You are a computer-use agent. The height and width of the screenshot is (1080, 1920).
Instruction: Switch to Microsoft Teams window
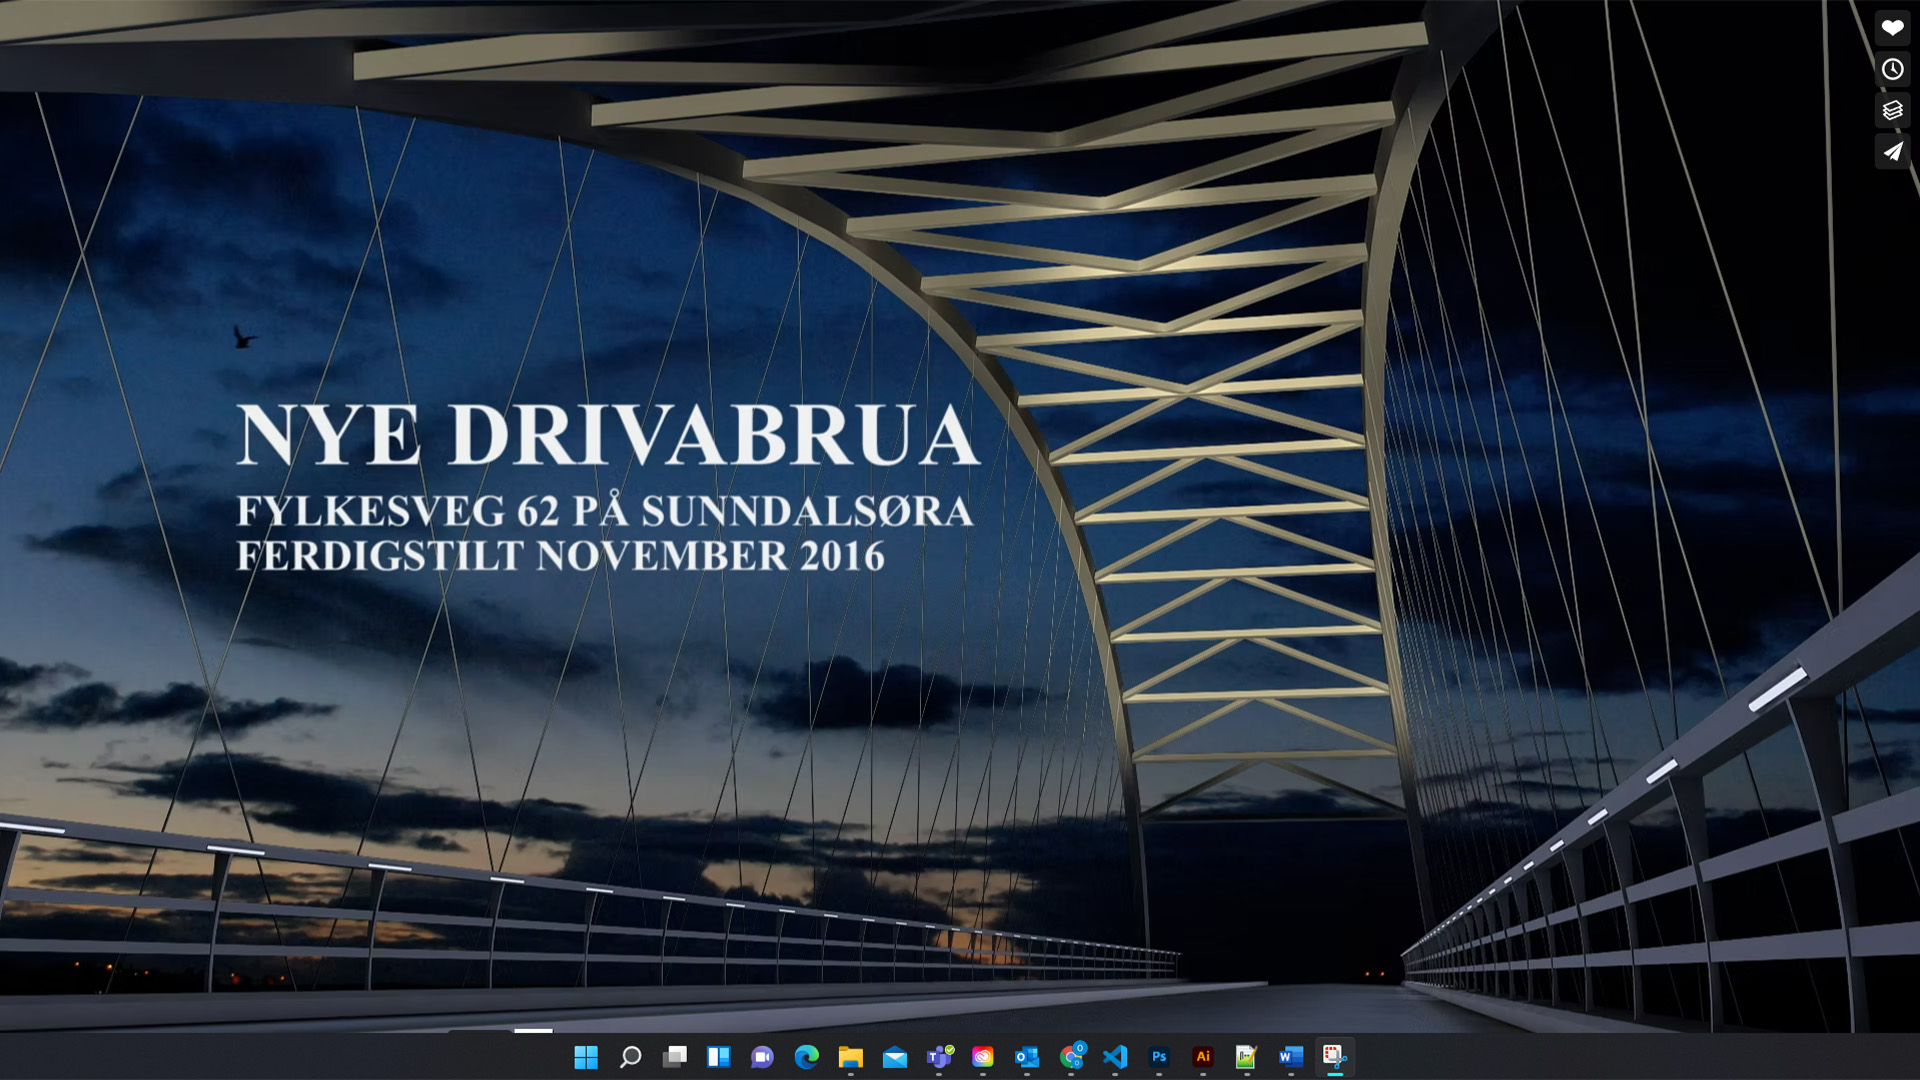(x=939, y=1057)
